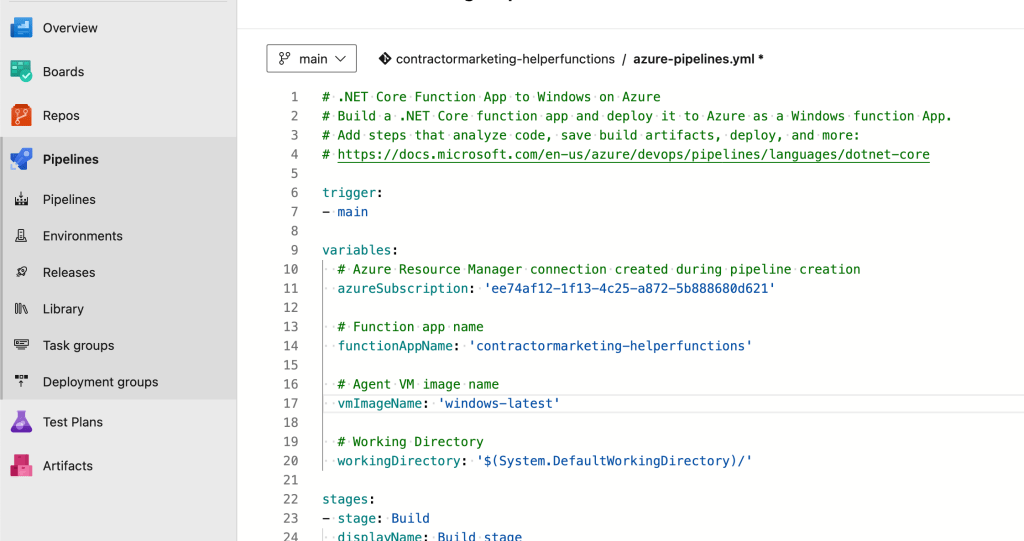
Task: Click the branch icon in main selector
Action: coord(284,59)
